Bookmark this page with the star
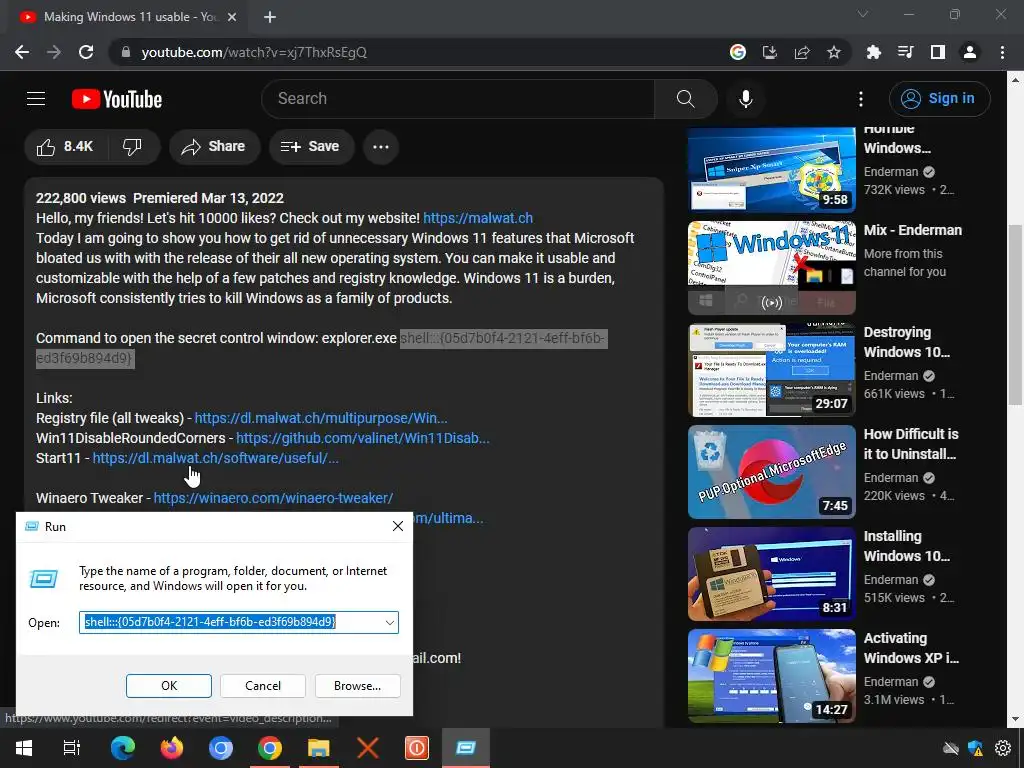The height and width of the screenshot is (768, 1024). point(834,52)
